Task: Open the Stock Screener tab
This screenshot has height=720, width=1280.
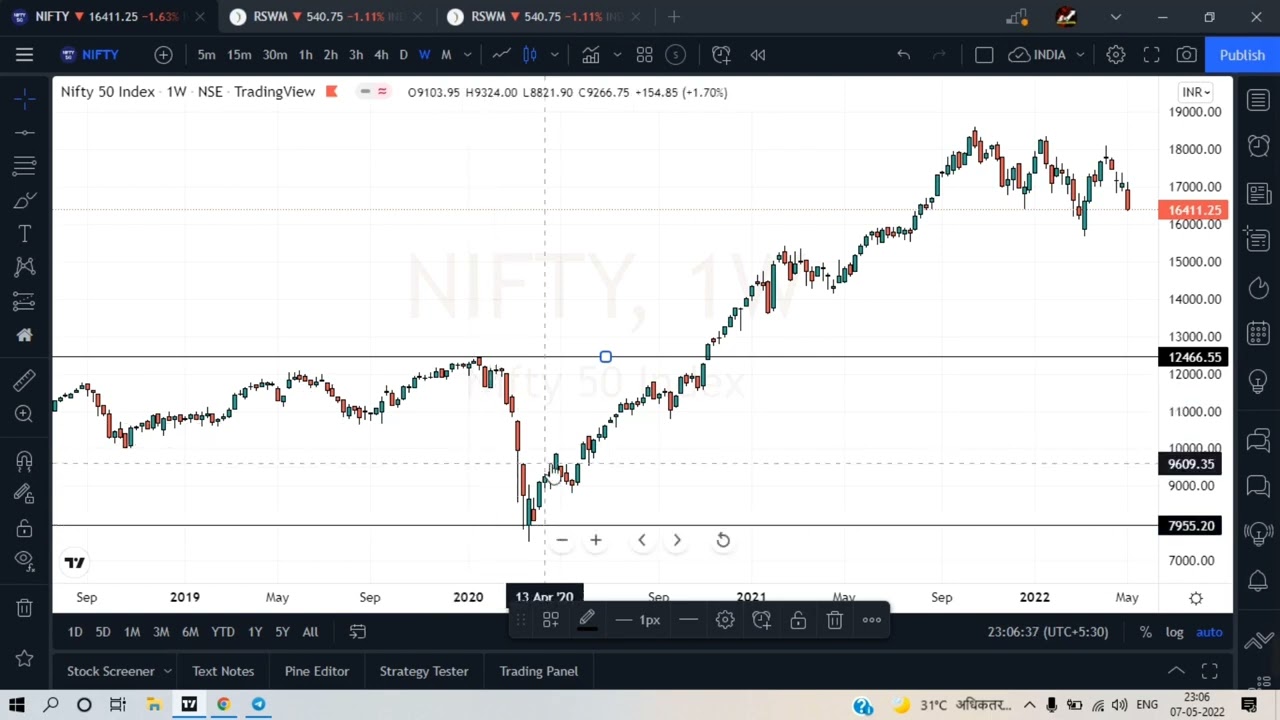Action: click(110, 671)
